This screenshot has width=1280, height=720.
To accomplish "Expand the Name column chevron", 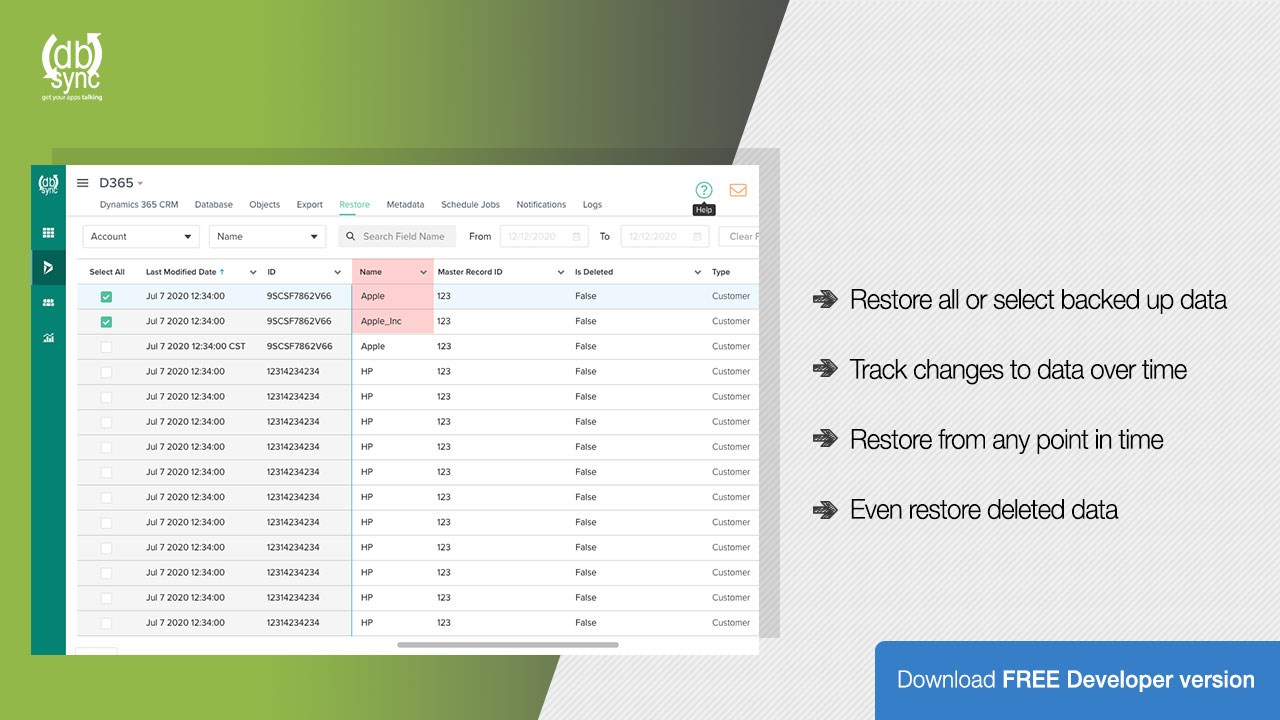I will click(x=423, y=272).
